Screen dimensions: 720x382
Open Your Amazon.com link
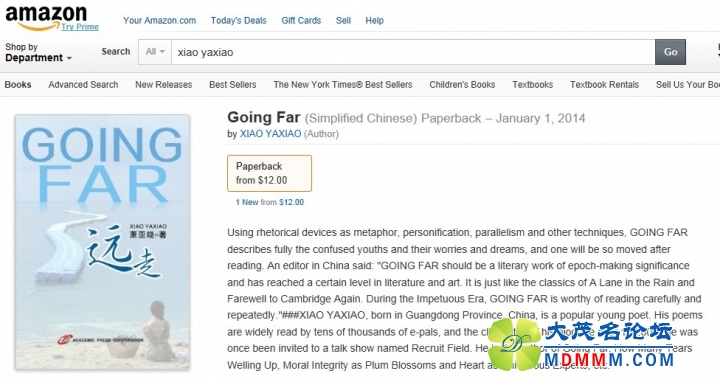pyautogui.click(x=159, y=21)
